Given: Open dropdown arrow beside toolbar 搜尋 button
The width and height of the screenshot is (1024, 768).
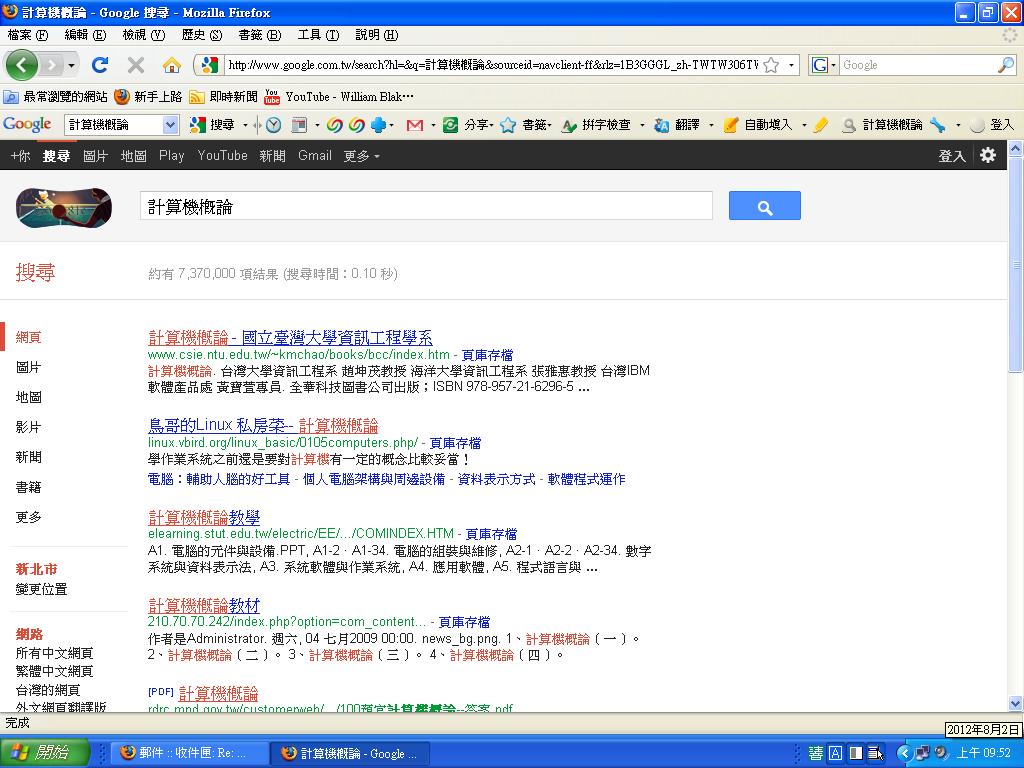Looking at the screenshot, I should click(246, 125).
